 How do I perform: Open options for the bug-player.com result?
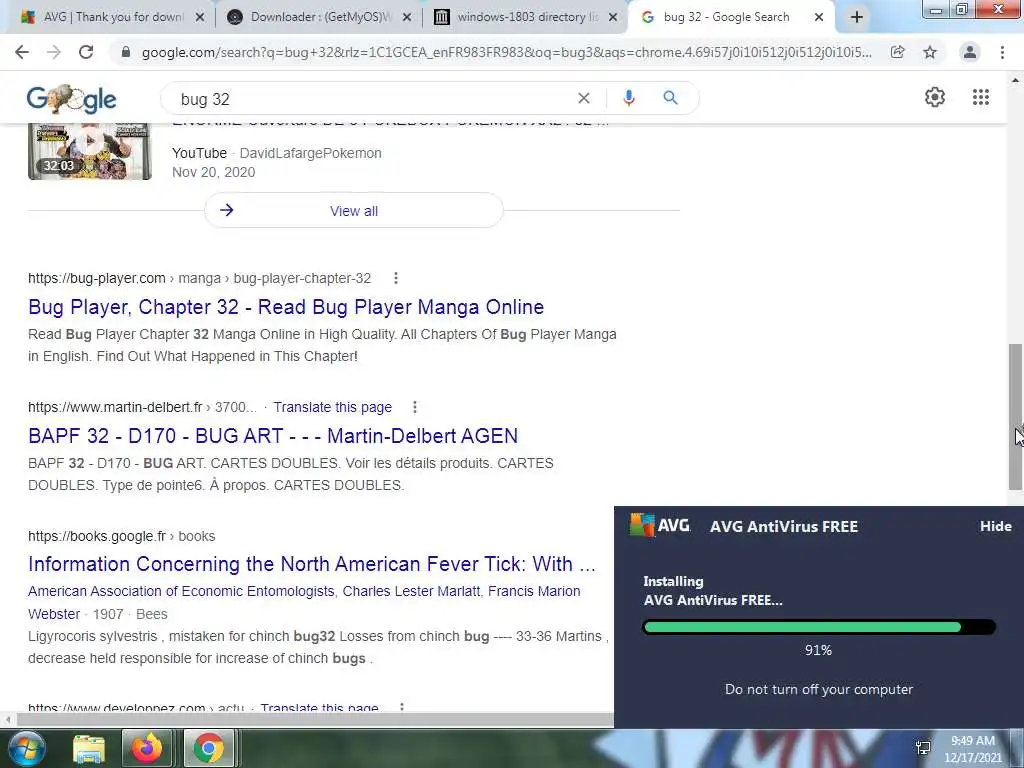click(396, 278)
